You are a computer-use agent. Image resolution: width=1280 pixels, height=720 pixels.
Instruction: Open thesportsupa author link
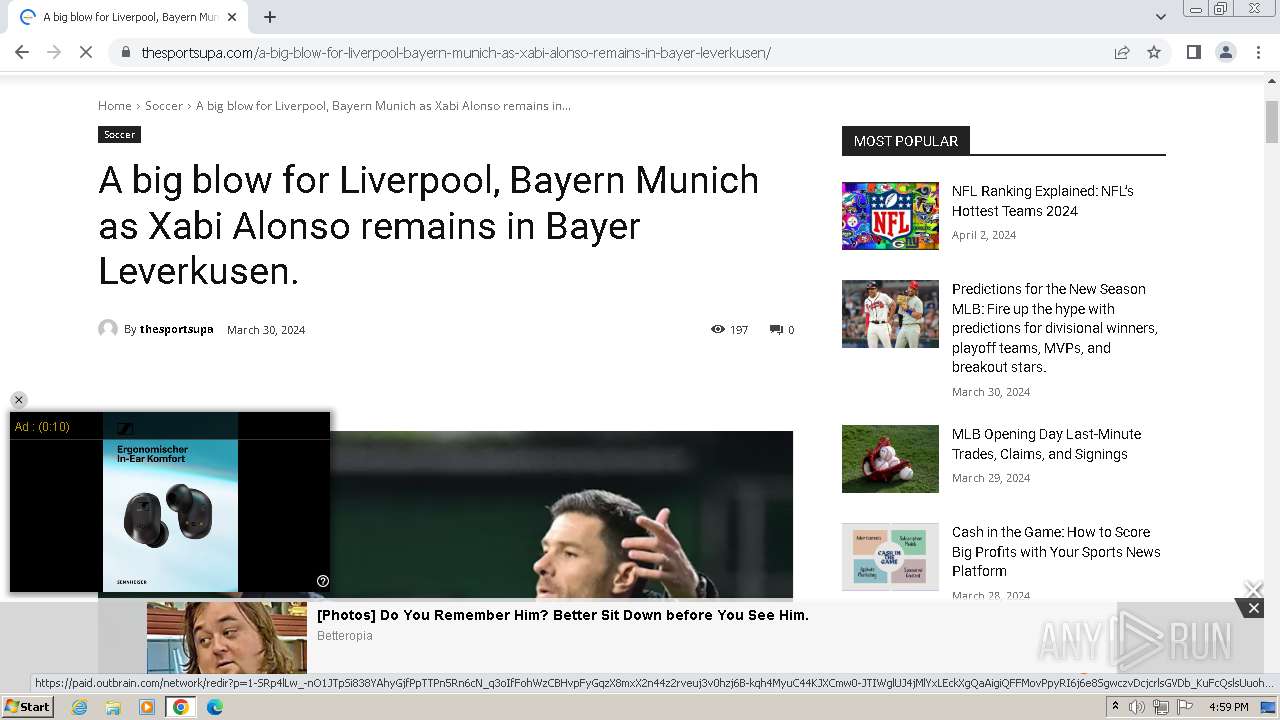(176, 329)
